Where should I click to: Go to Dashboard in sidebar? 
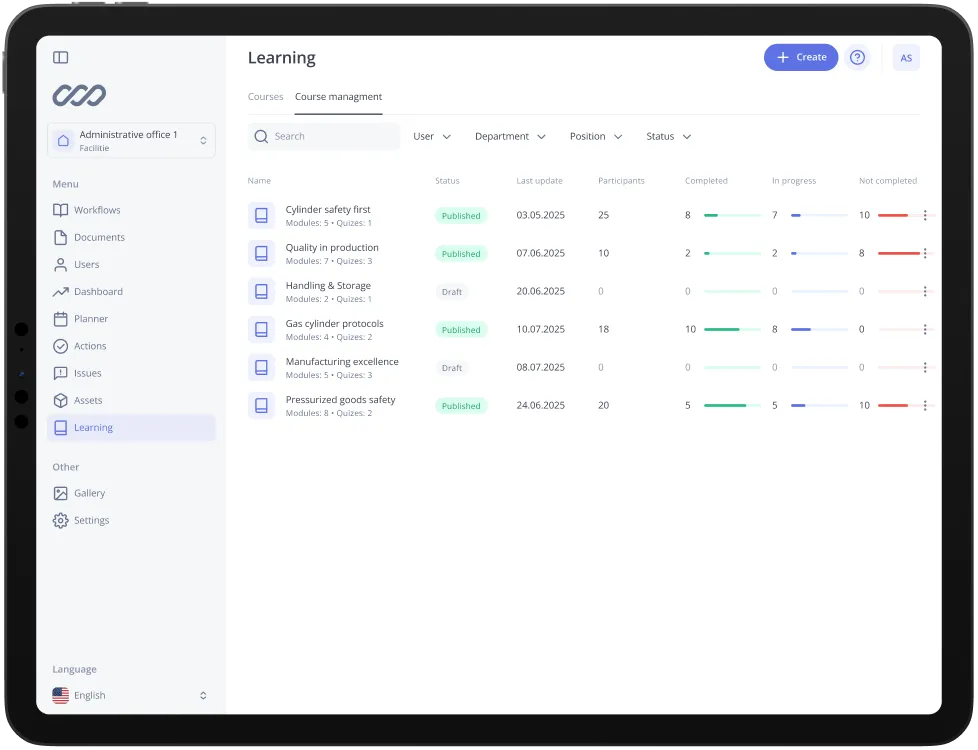tap(98, 292)
